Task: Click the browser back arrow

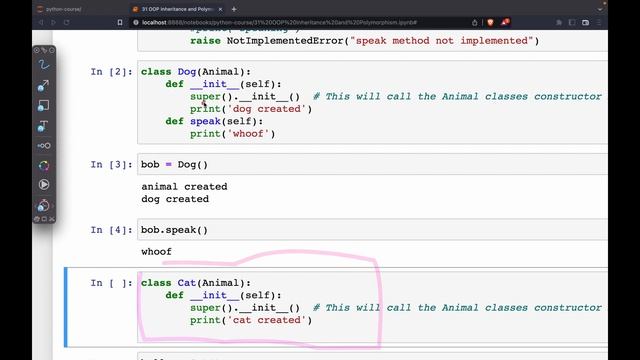Action: (x=41, y=22)
